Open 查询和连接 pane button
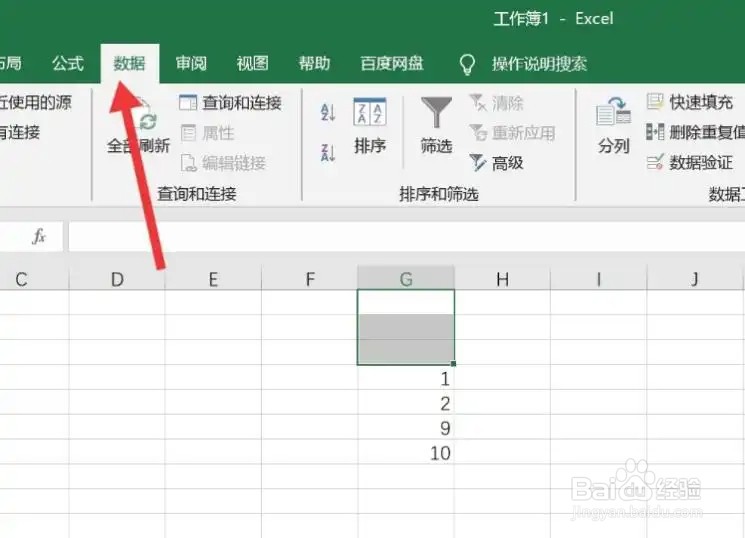745x538 pixels. point(230,103)
